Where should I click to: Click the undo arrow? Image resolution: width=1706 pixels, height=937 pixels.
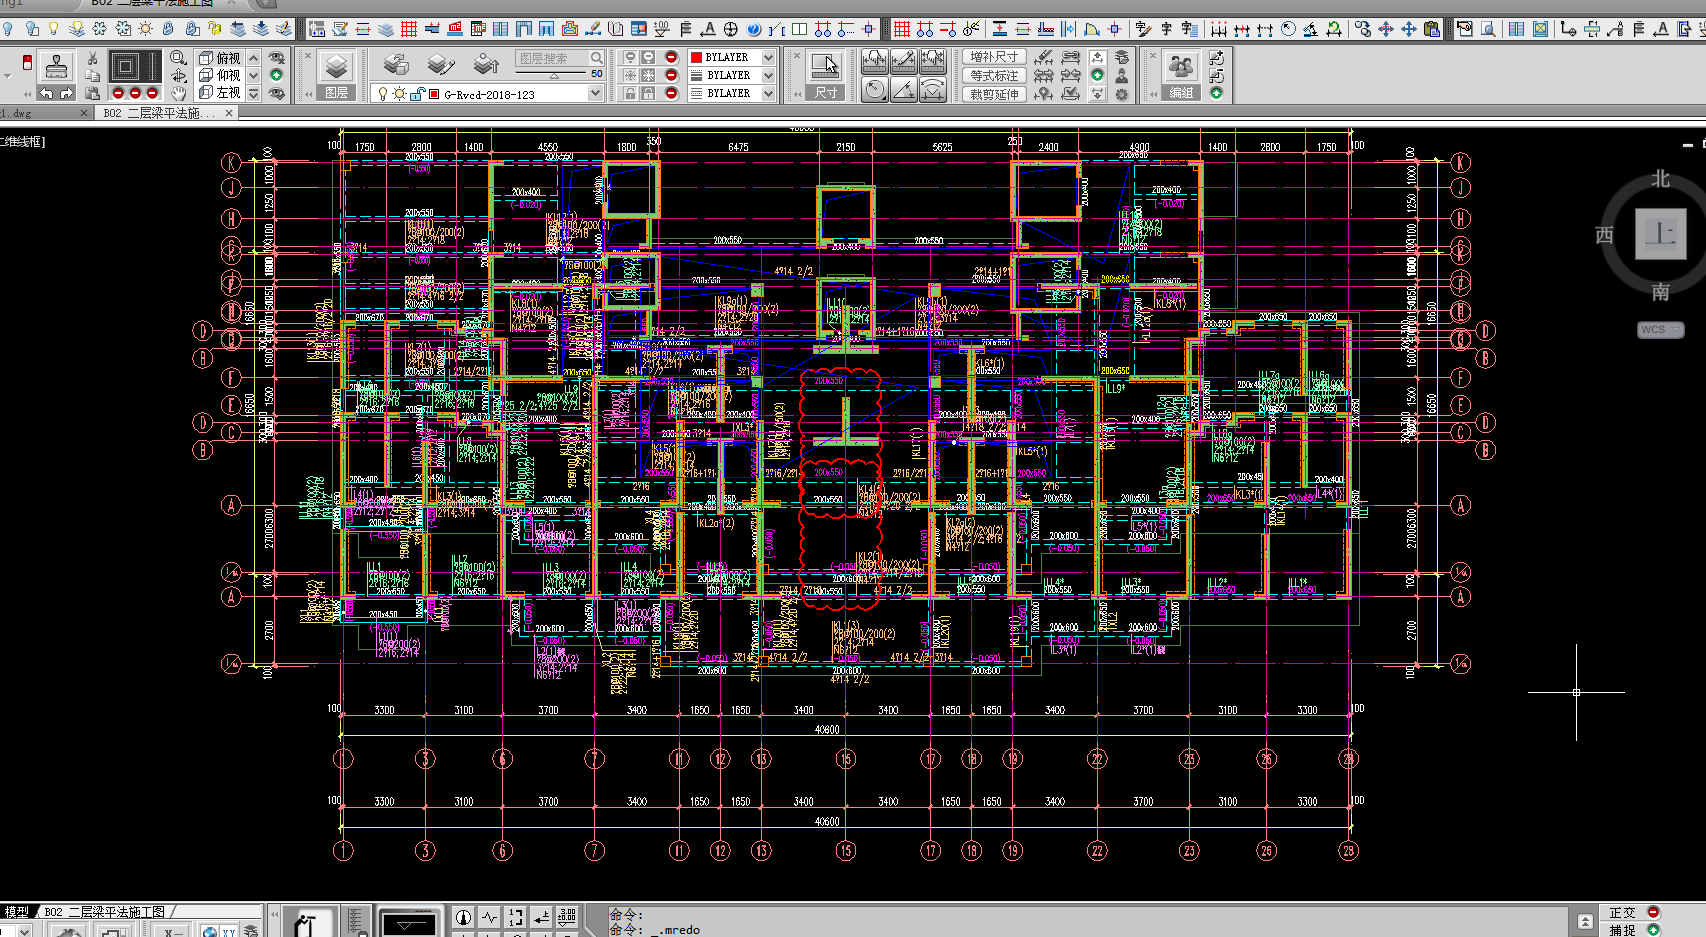[x=46, y=93]
